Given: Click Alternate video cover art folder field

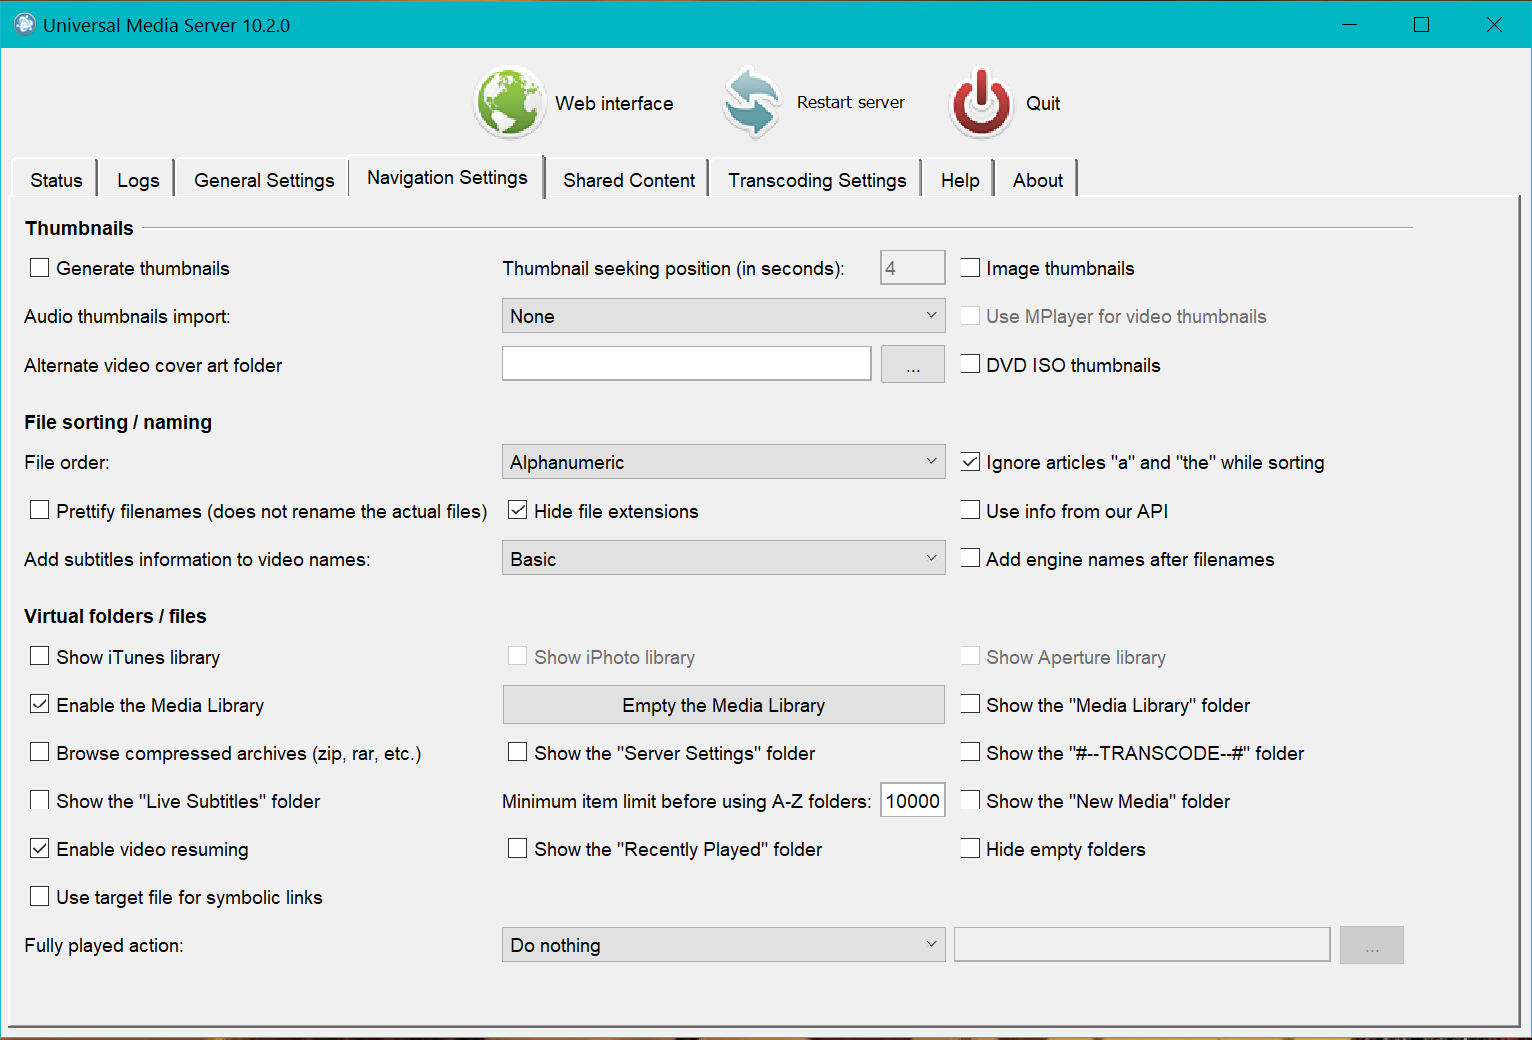Looking at the screenshot, I should [x=687, y=364].
